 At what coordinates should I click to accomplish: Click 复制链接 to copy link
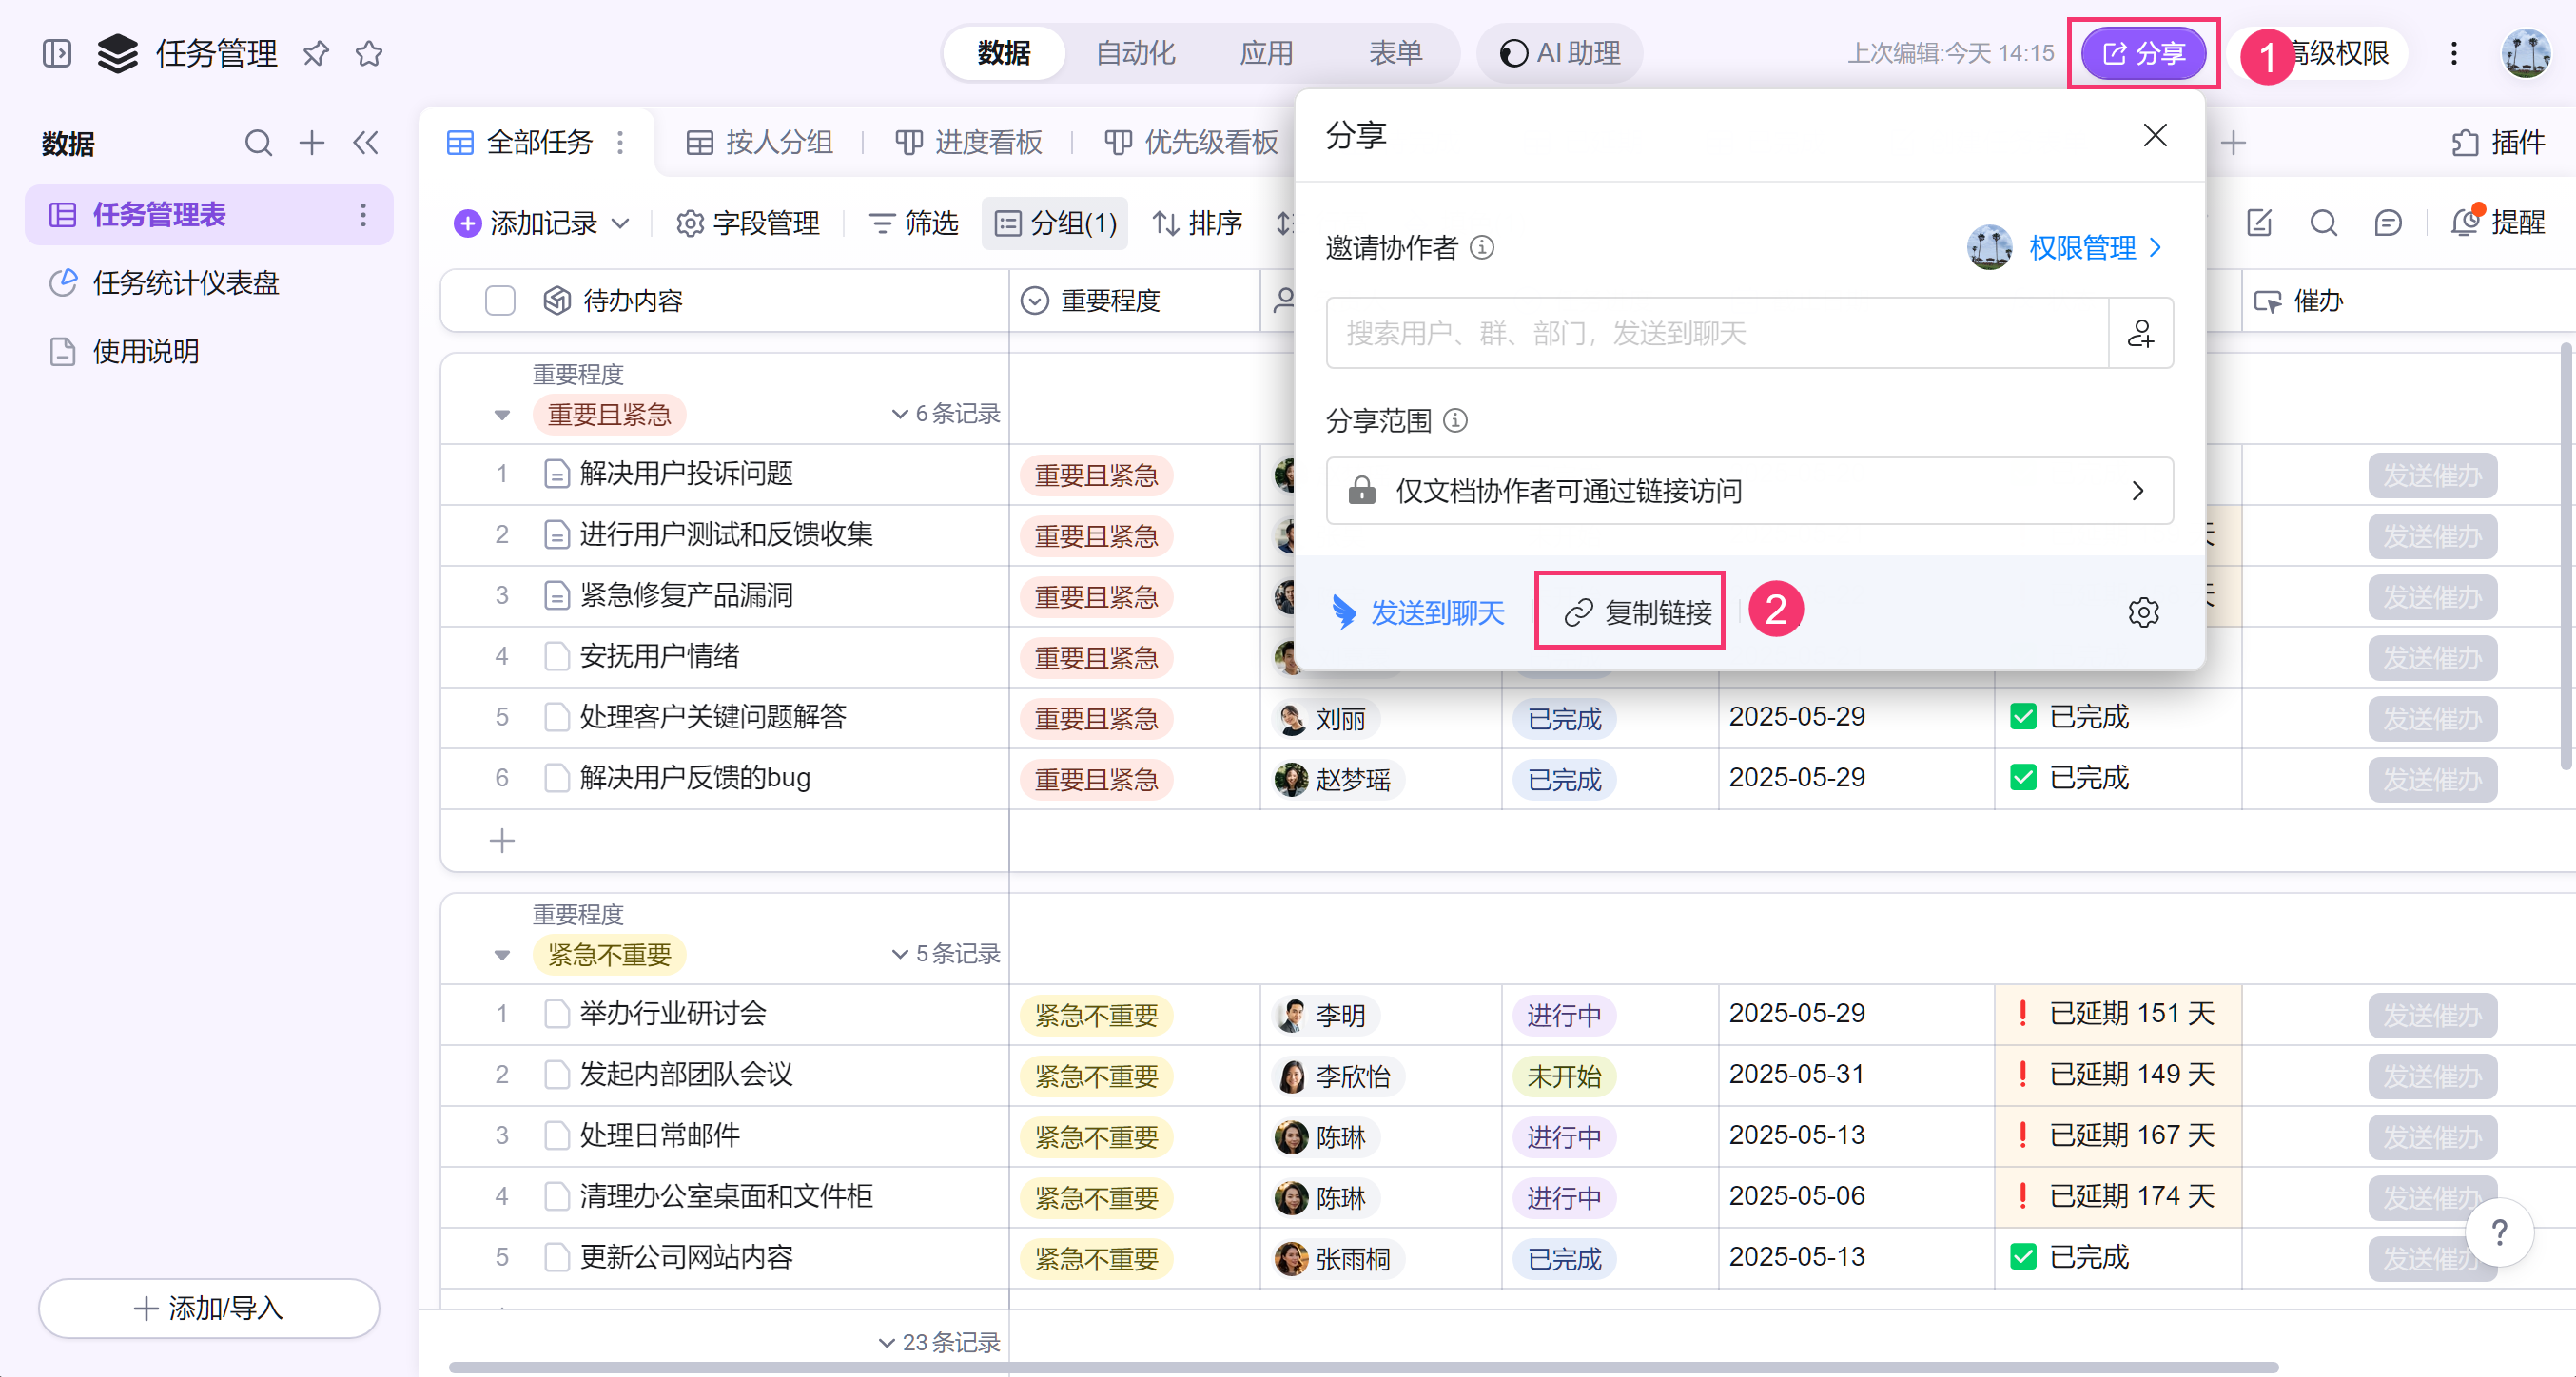pos(1637,612)
